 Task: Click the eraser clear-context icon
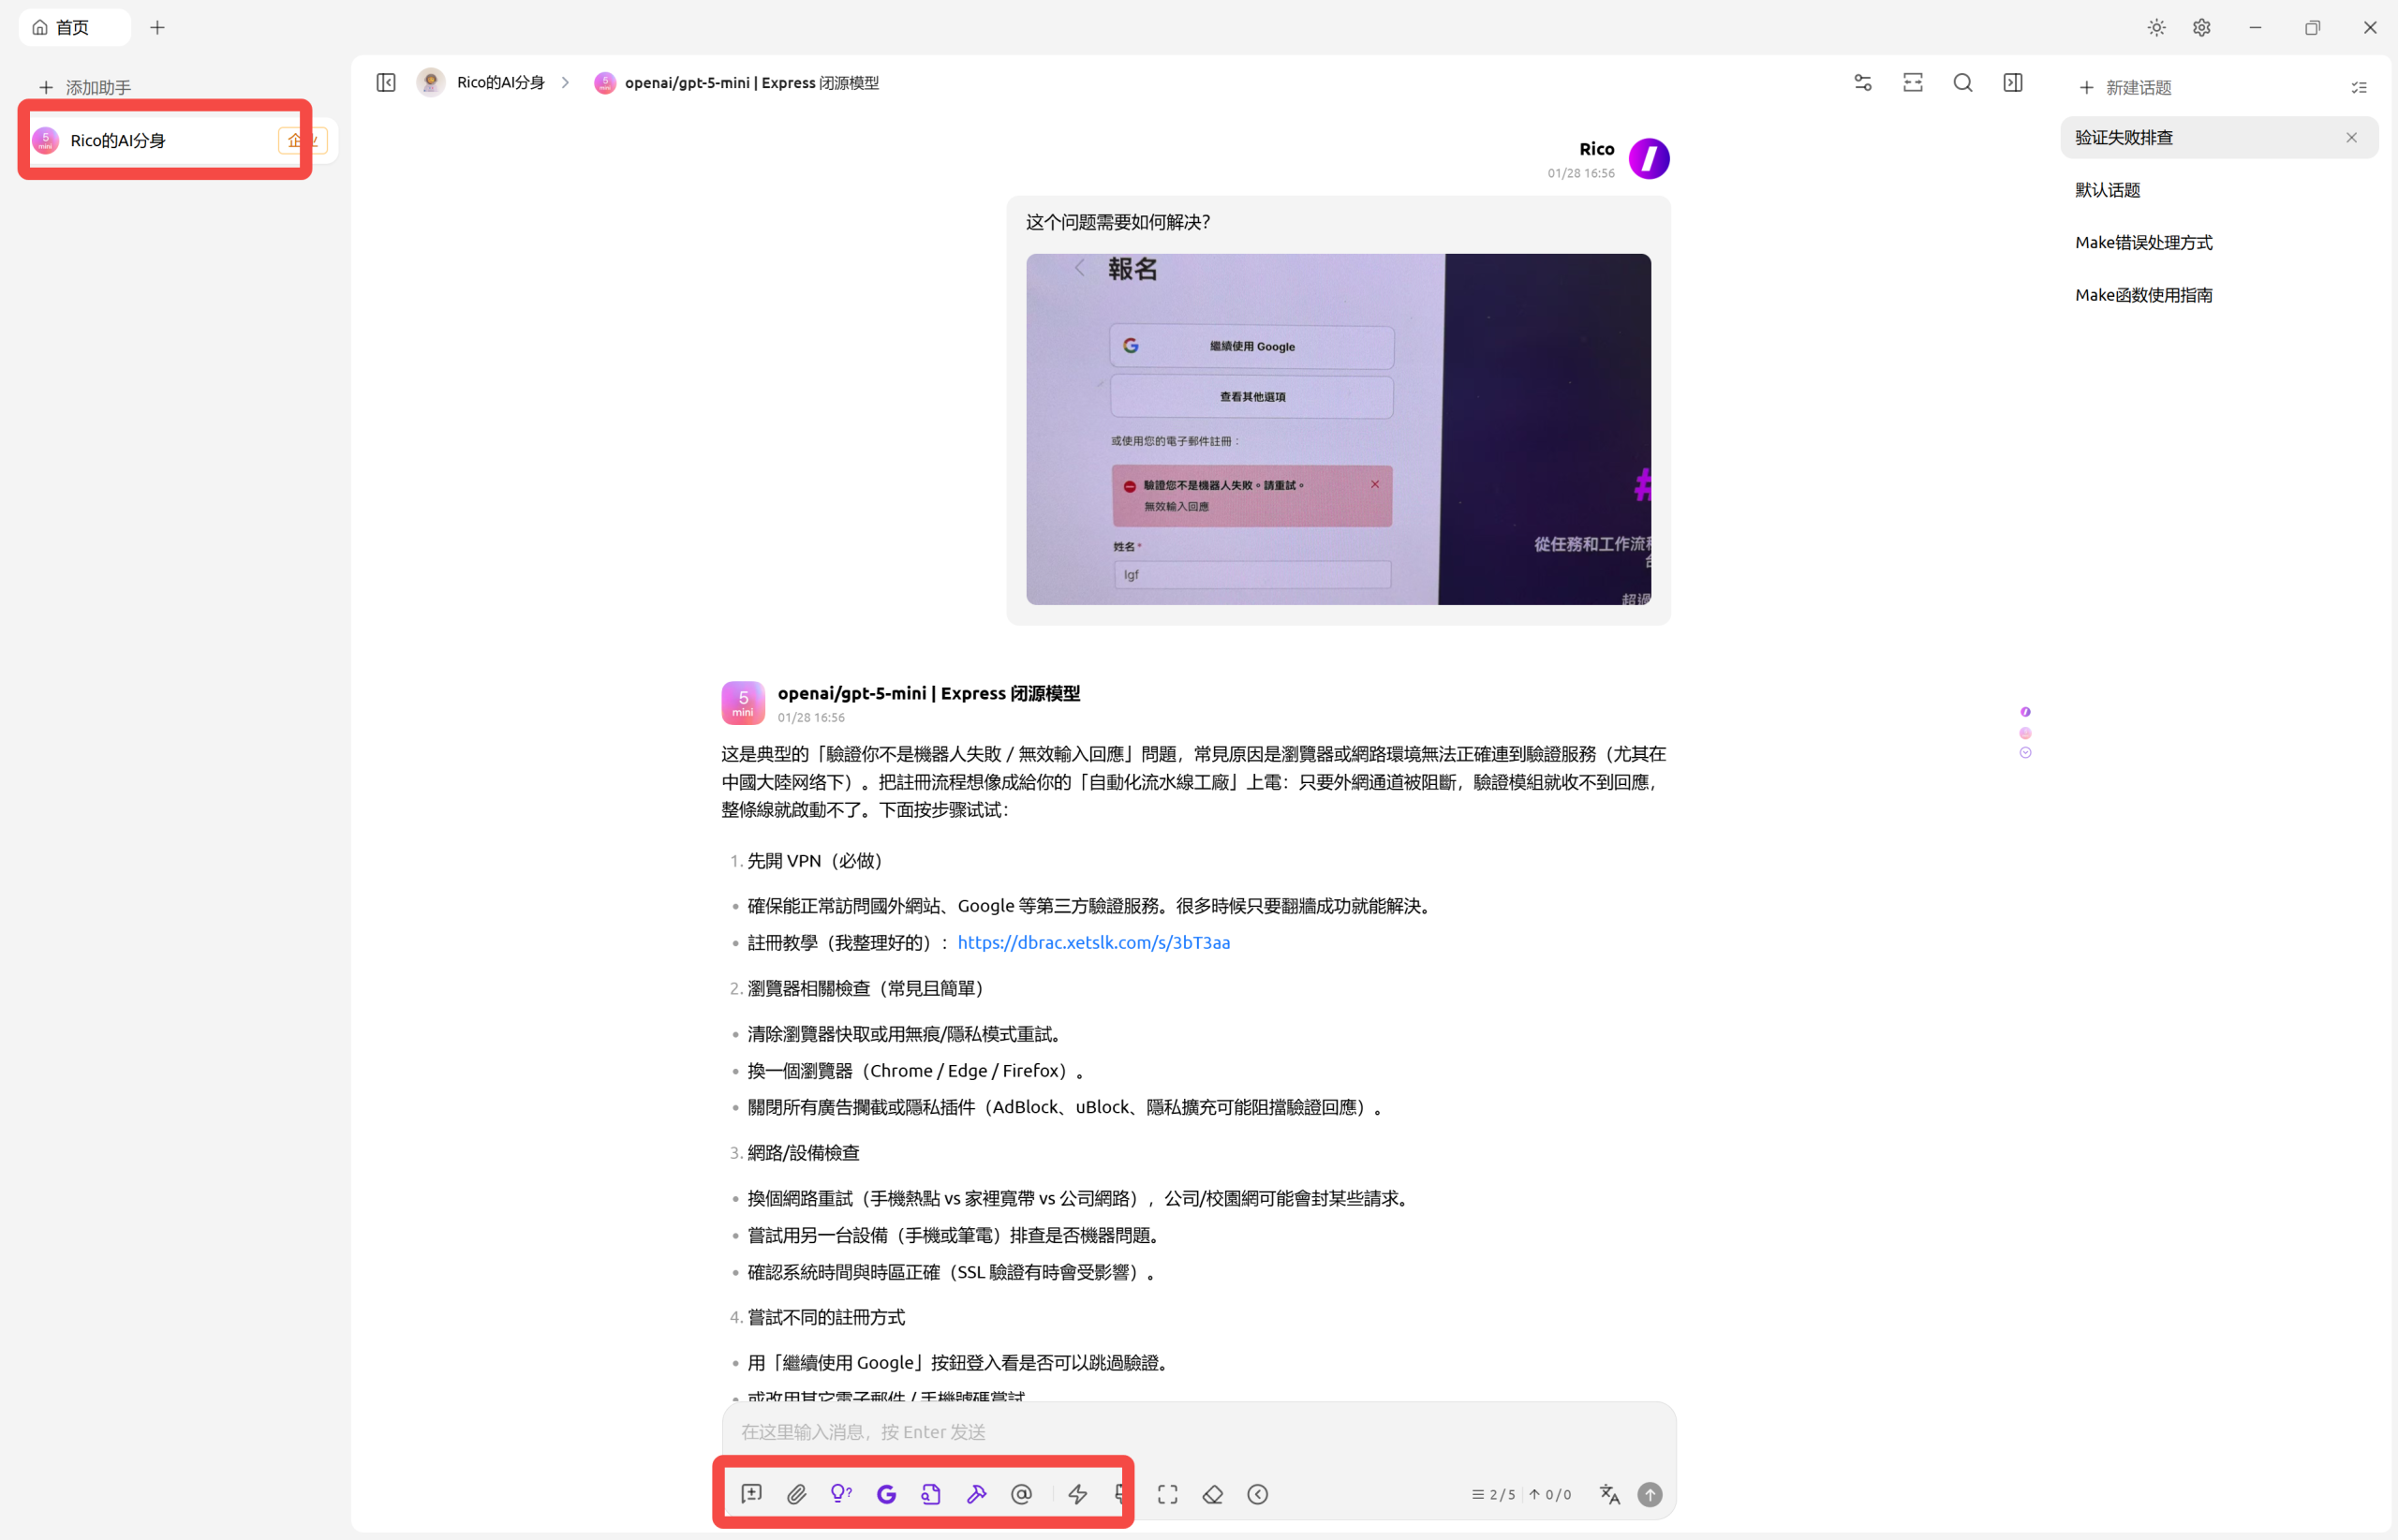click(x=1212, y=1494)
